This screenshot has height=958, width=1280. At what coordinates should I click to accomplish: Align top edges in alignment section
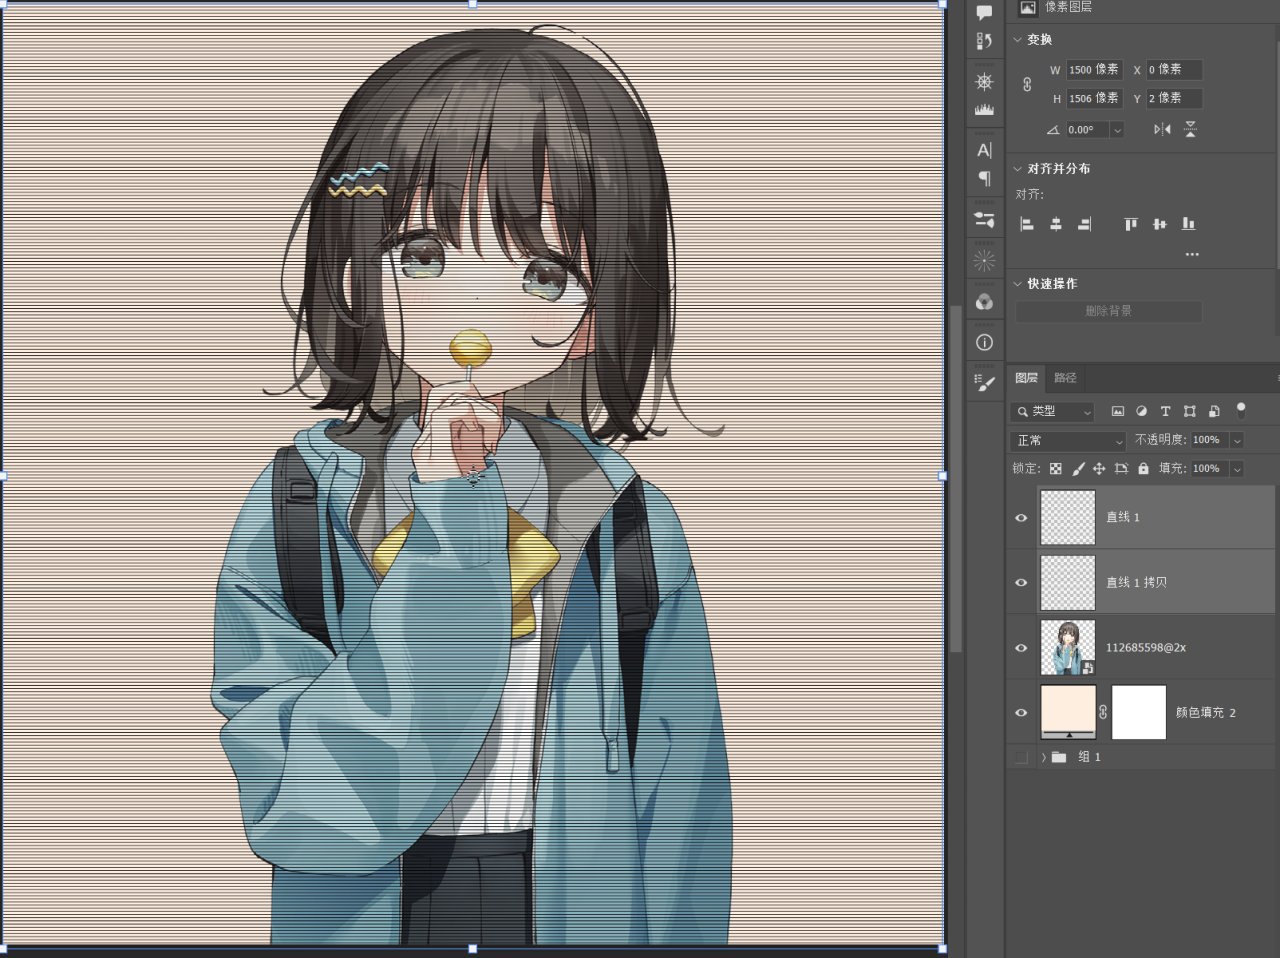[1130, 224]
